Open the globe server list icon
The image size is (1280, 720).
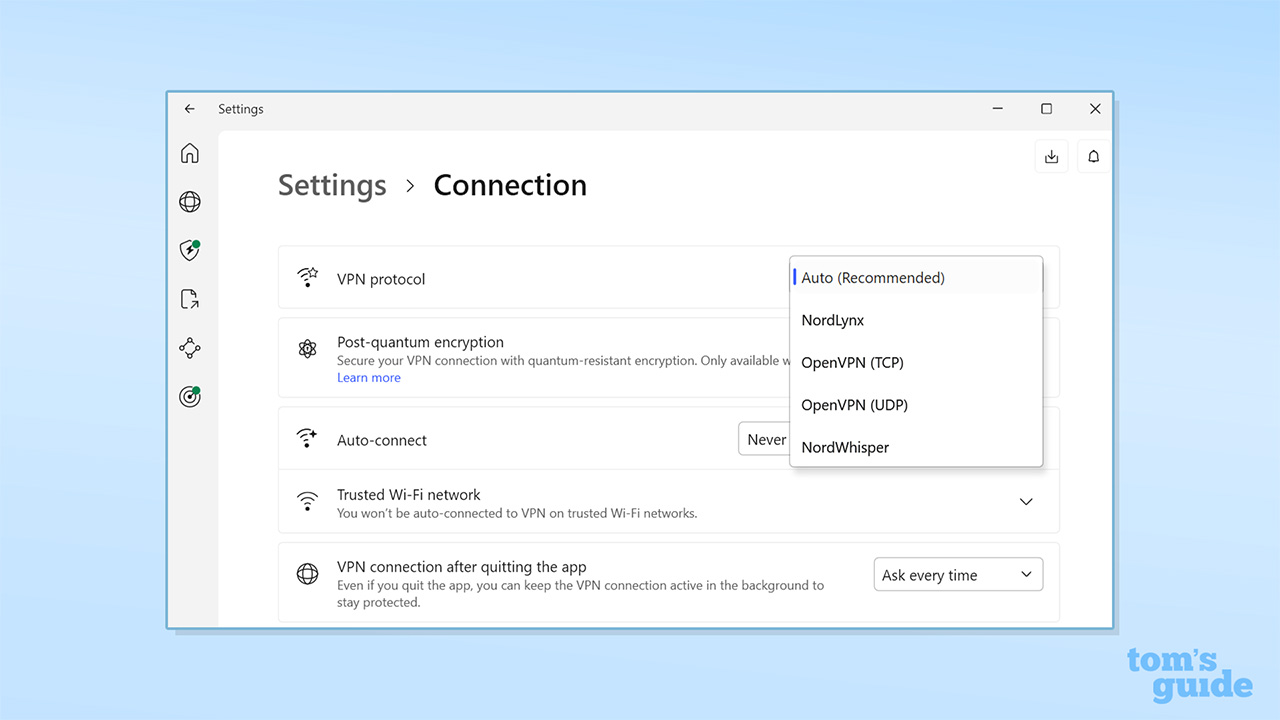190,202
